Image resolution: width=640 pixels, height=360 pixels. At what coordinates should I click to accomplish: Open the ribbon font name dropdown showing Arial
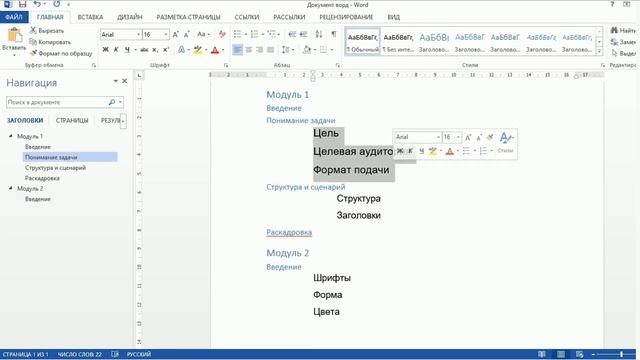pos(138,35)
